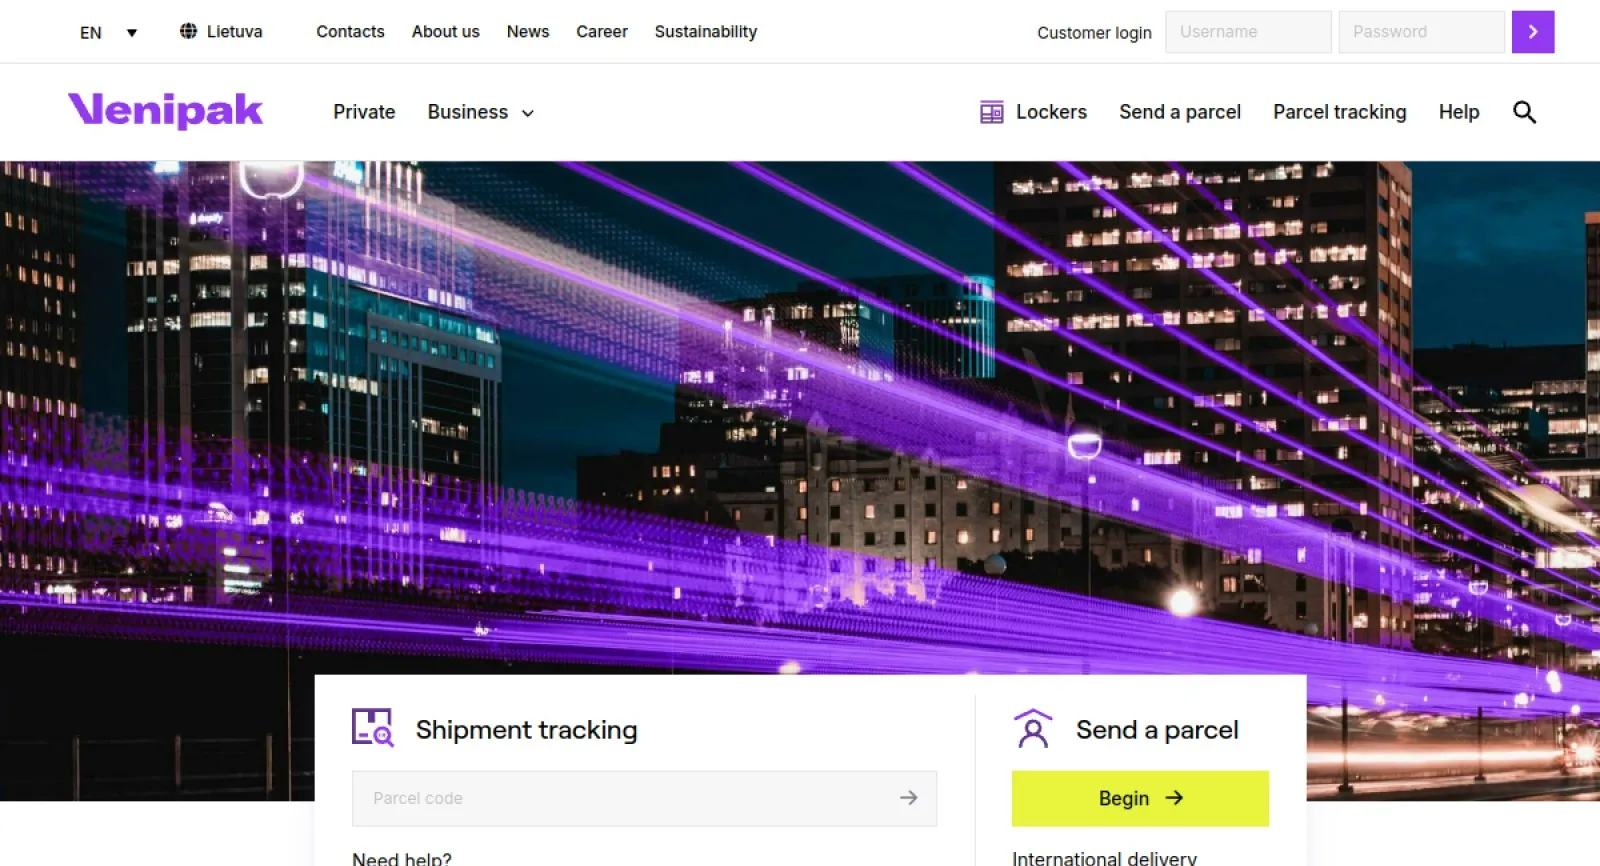The height and width of the screenshot is (866, 1600).
Task: Submit parcel code with arrow icon
Action: point(908,798)
